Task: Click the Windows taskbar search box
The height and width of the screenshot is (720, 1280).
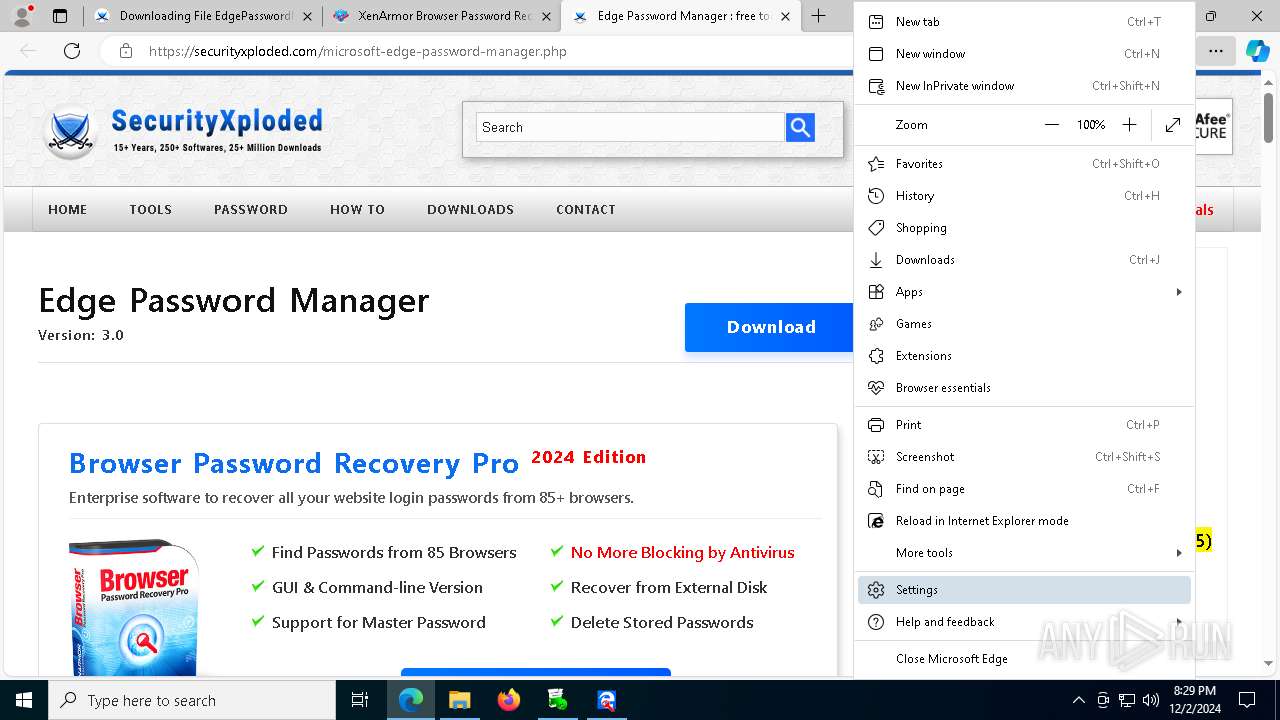Action: tap(192, 700)
